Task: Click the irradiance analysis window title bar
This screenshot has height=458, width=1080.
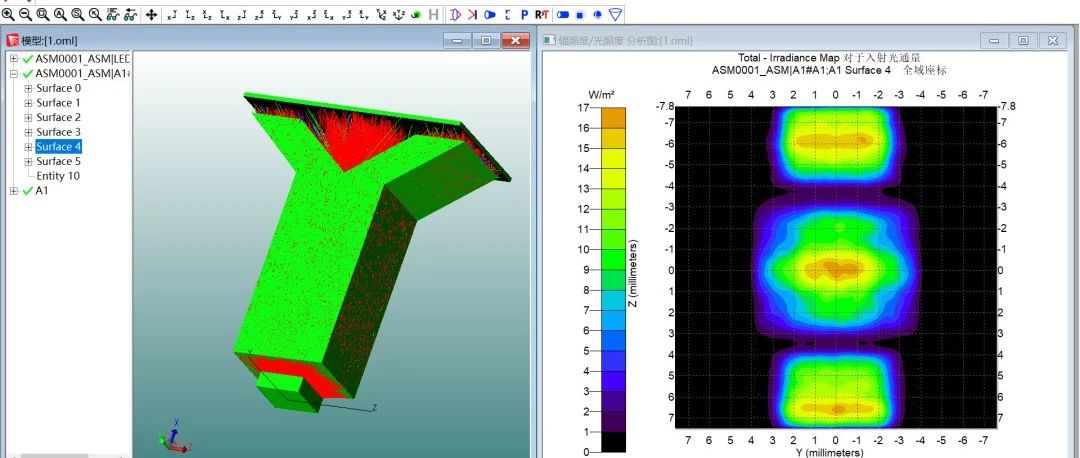Action: click(750, 40)
